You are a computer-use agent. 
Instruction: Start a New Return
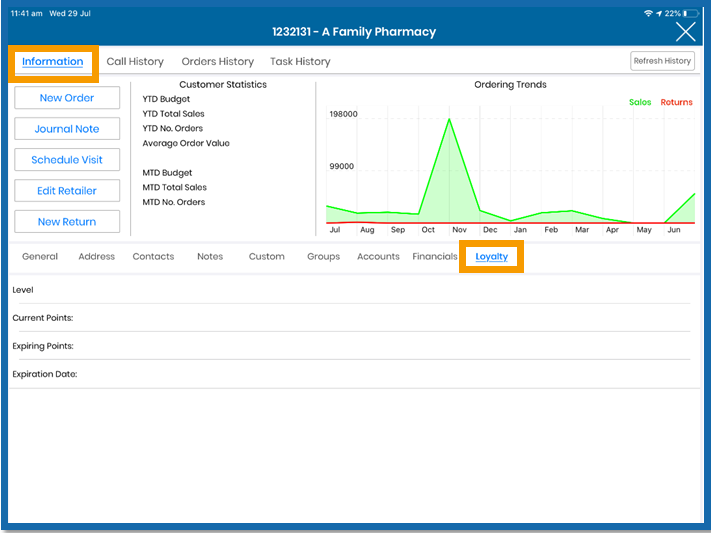[x=67, y=222]
